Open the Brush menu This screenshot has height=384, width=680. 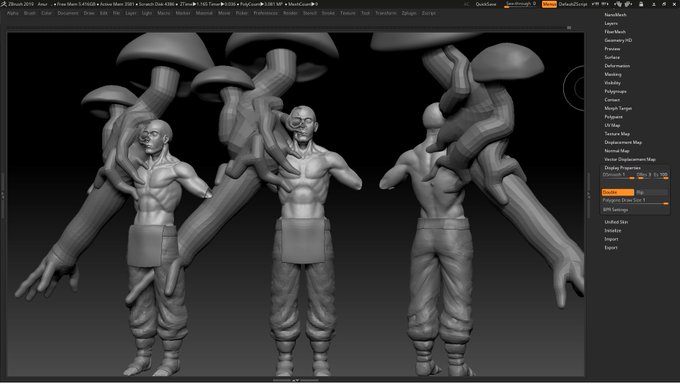pyautogui.click(x=30, y=13)
